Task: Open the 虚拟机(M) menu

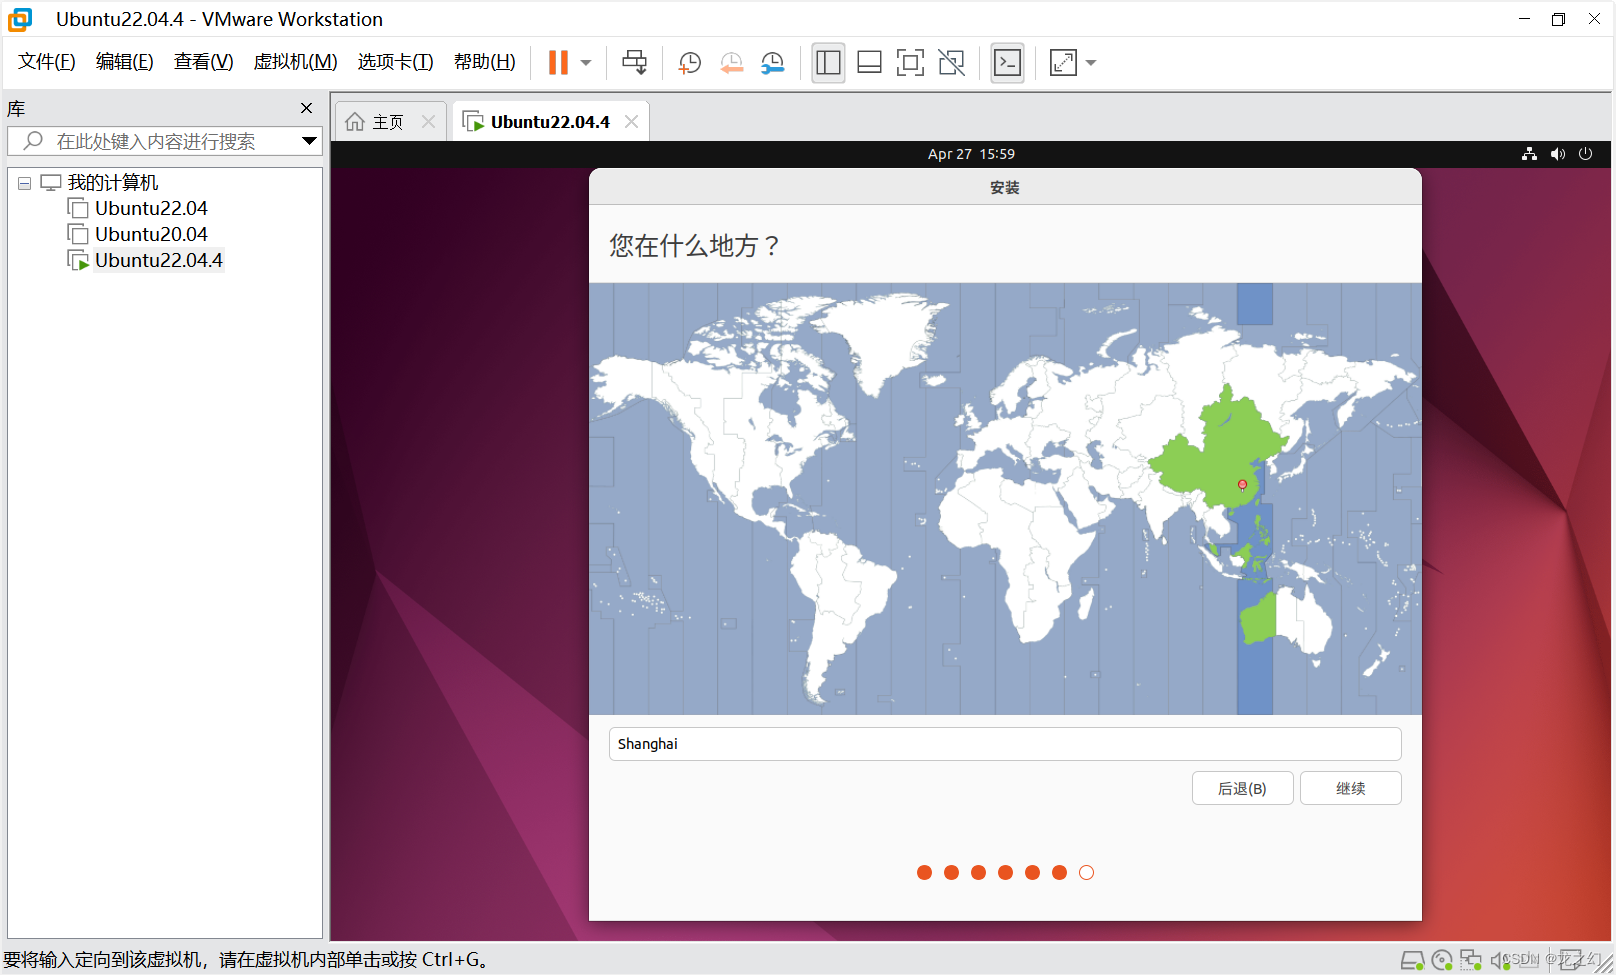Action: pos(295,62)
